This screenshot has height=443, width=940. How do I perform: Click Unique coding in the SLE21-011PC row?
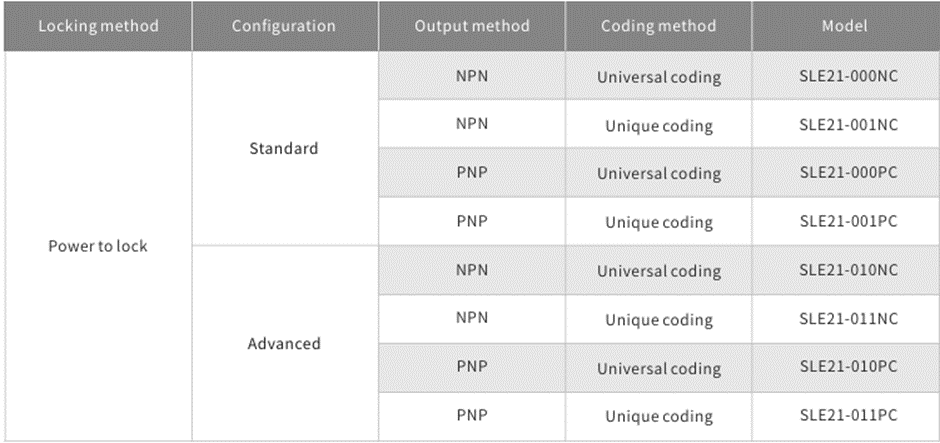tap(658, 416)
